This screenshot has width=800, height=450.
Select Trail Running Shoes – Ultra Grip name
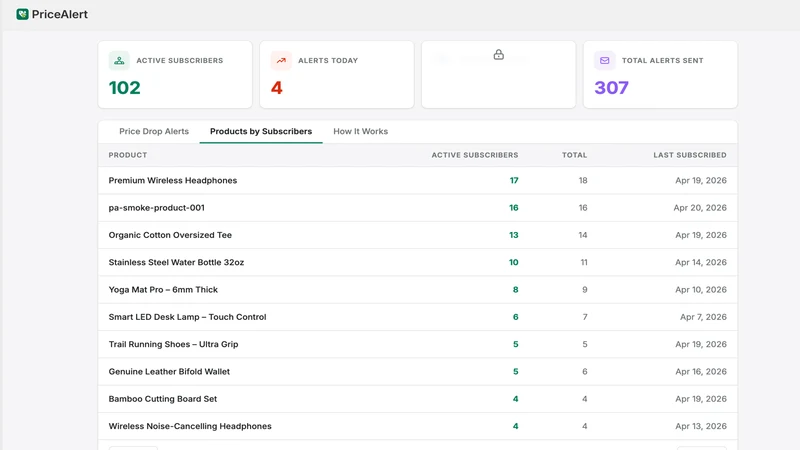(173, 344)
